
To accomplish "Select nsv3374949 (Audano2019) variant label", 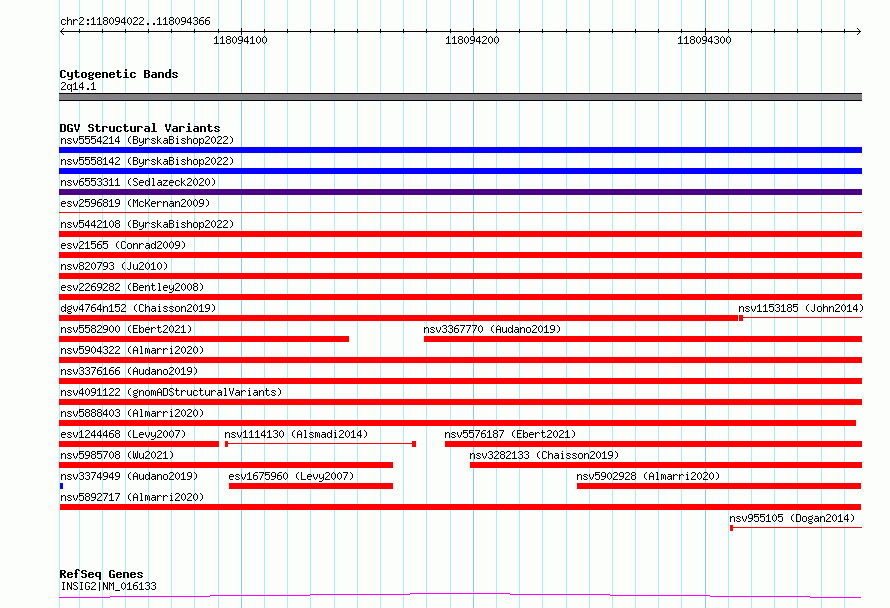I will point(129,476).
